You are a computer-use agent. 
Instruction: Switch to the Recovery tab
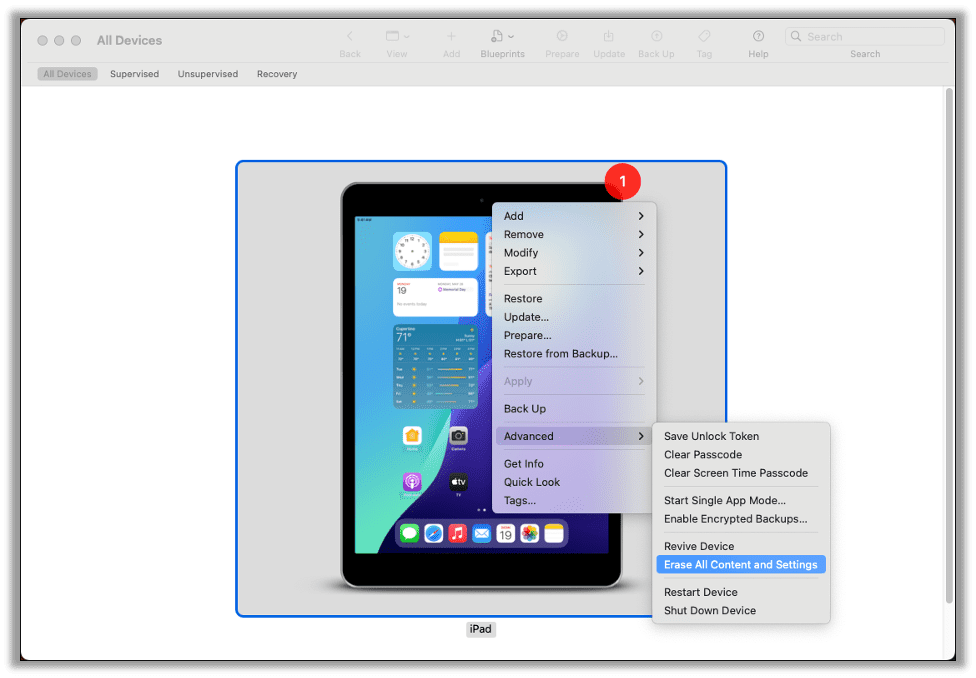(x=276, y=73)
